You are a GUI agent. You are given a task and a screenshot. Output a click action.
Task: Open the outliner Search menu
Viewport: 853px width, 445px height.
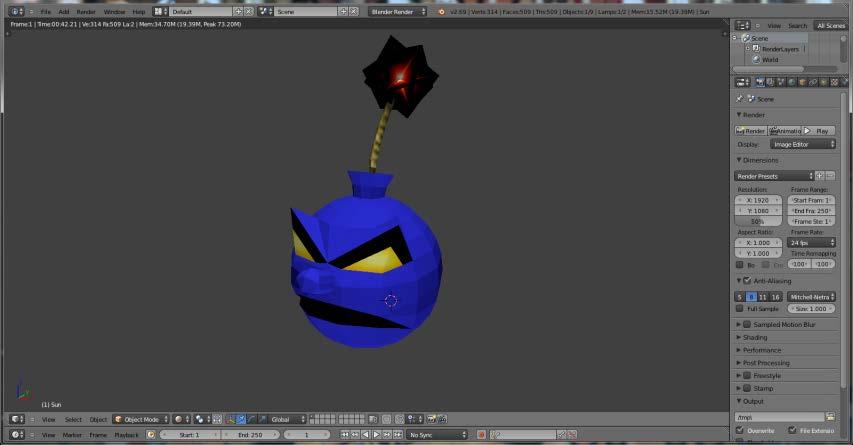tap(797, 26)
